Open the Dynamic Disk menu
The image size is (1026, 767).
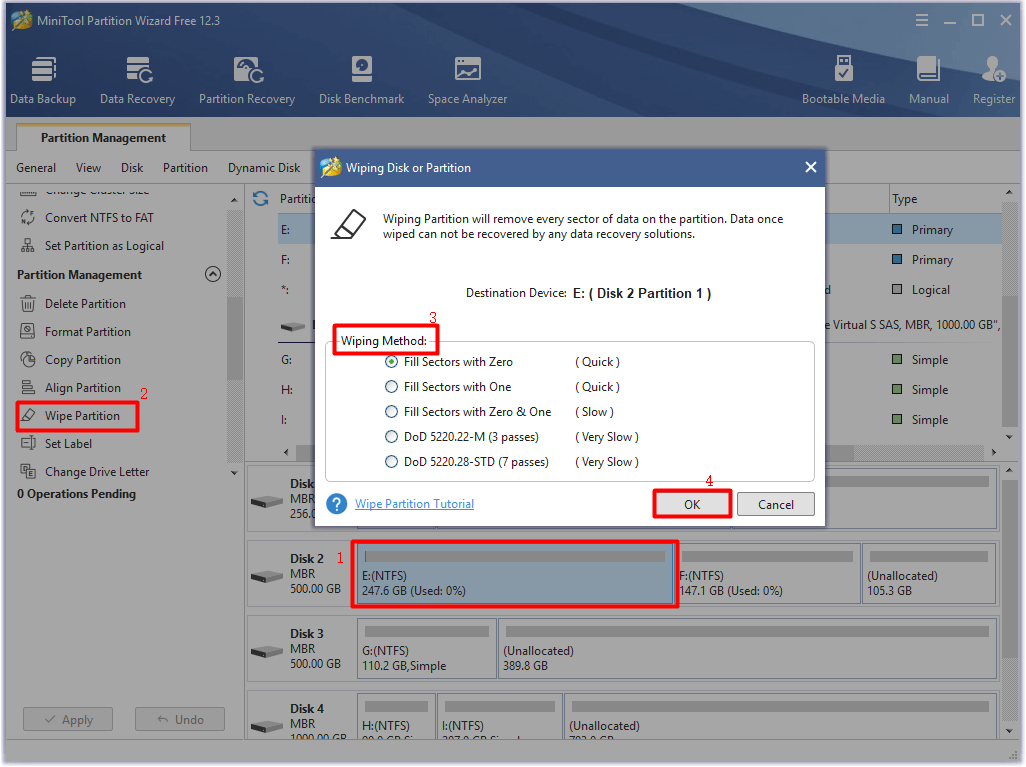click(x=264, y=168)
